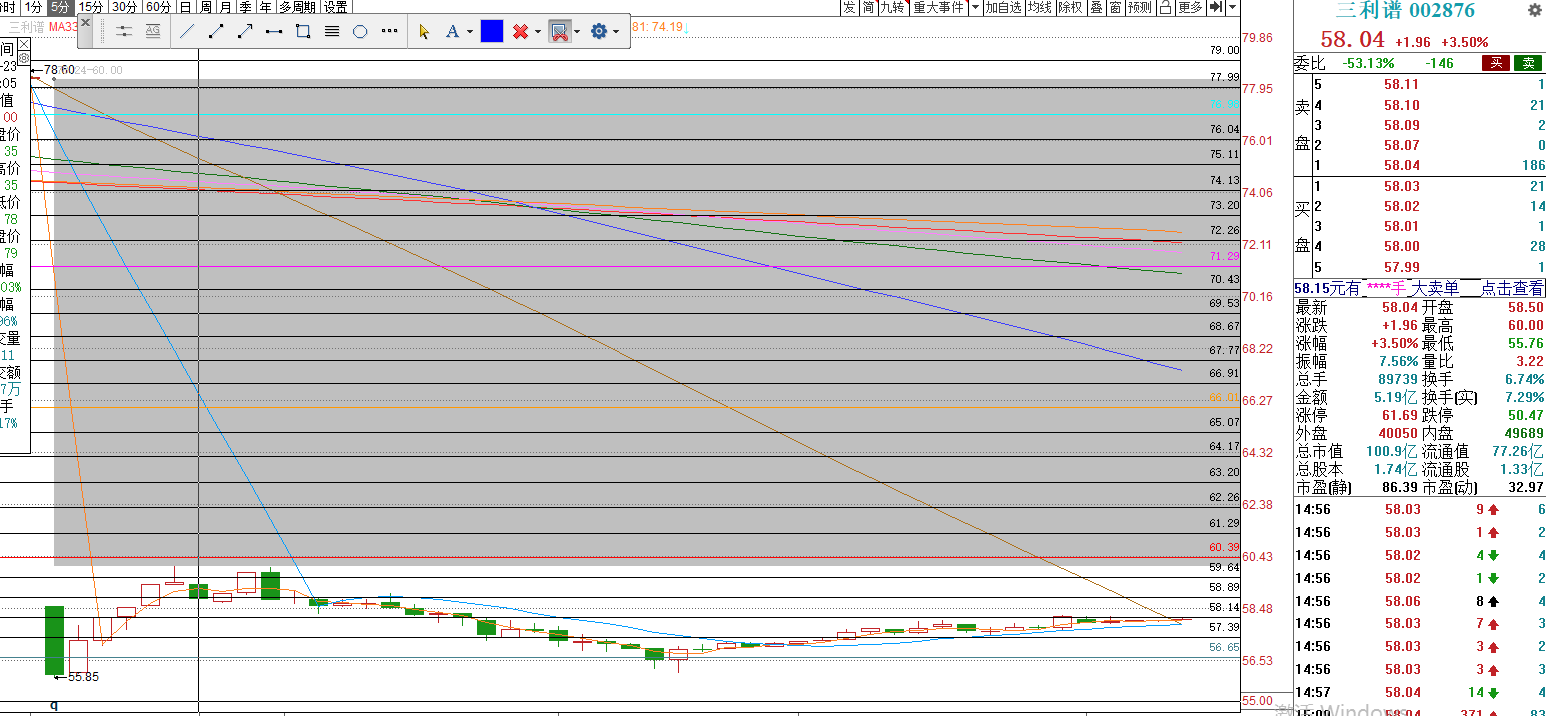The image size is (1546, 716).
Task: Select the straight line drawing tool
Action: [187, 31]
